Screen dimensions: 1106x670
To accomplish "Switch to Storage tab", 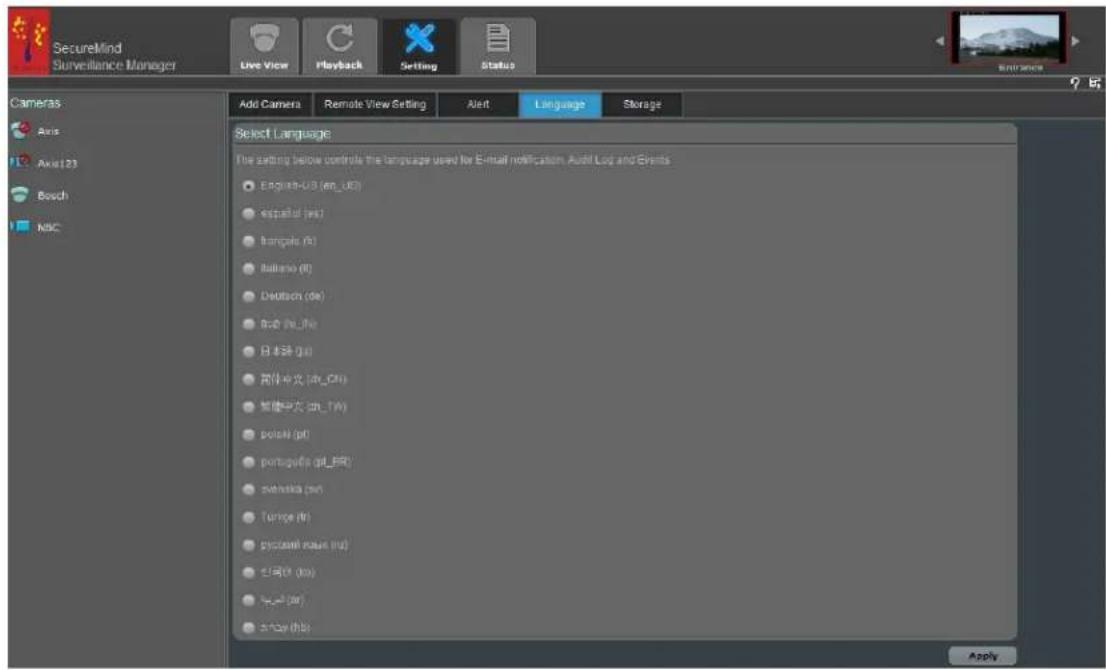I will click(x=642, y=104).
